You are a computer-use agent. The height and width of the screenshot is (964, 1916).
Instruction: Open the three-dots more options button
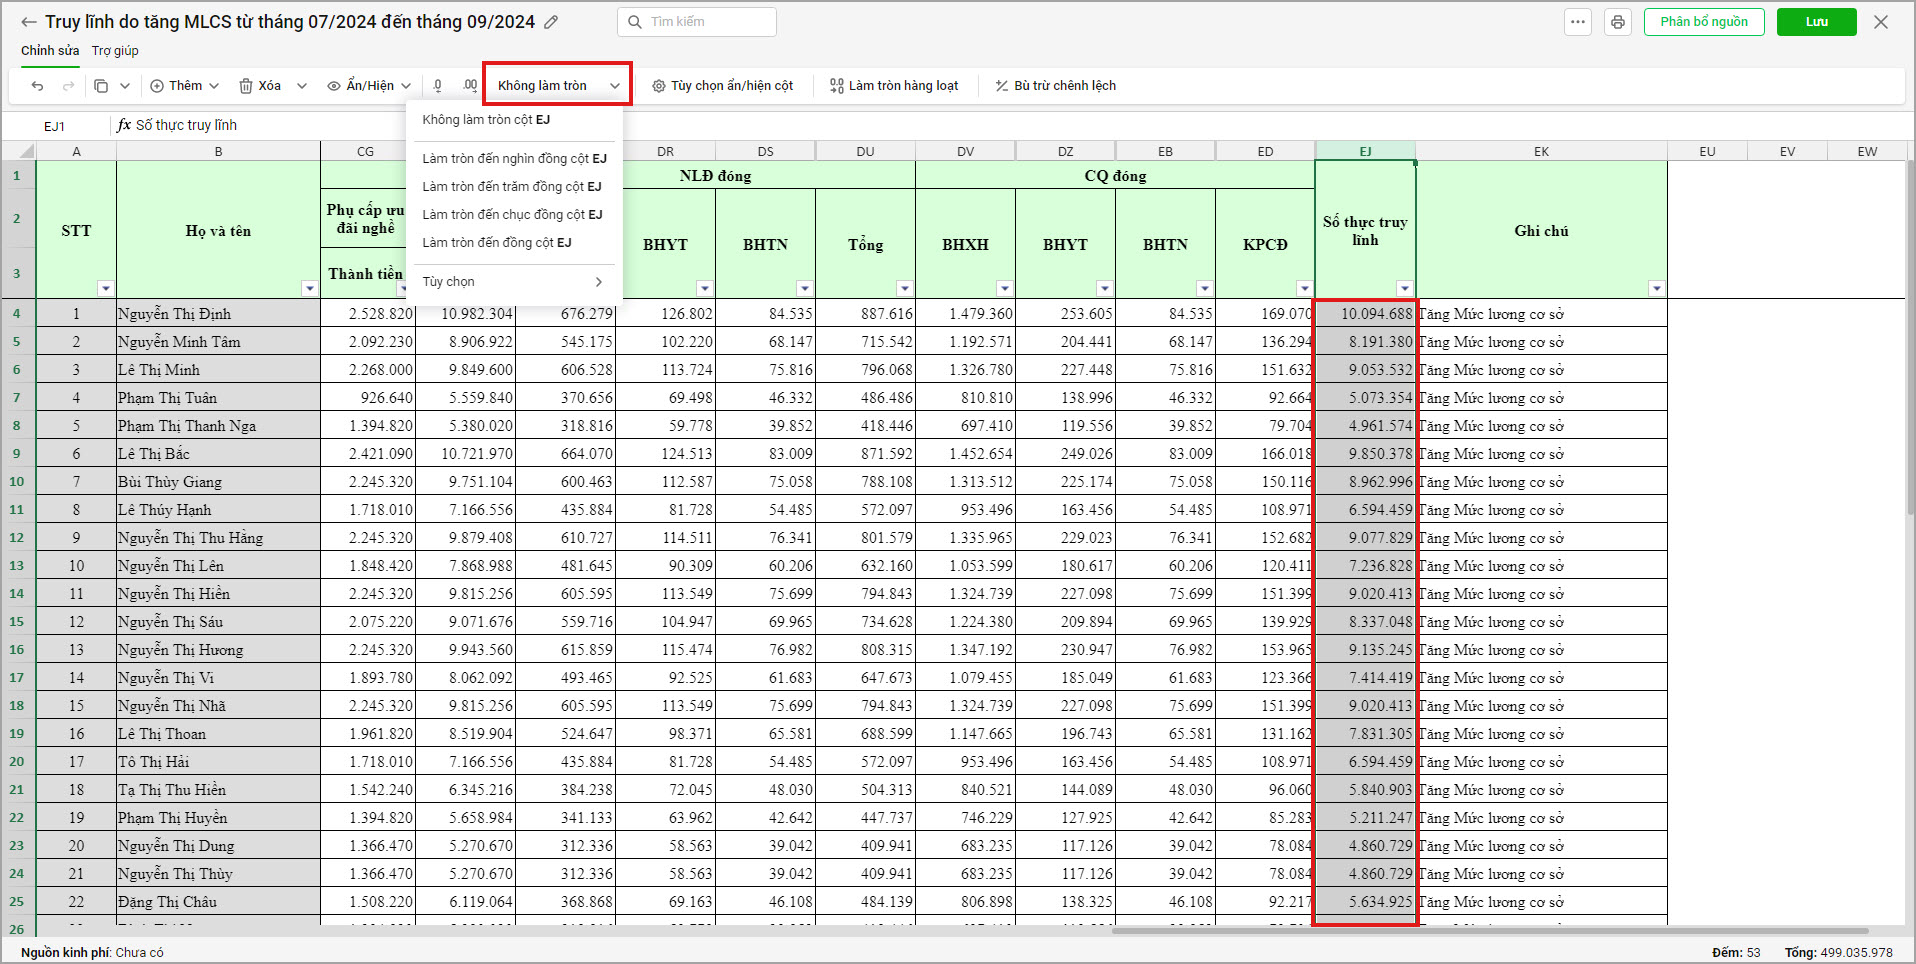[1578, 22]
